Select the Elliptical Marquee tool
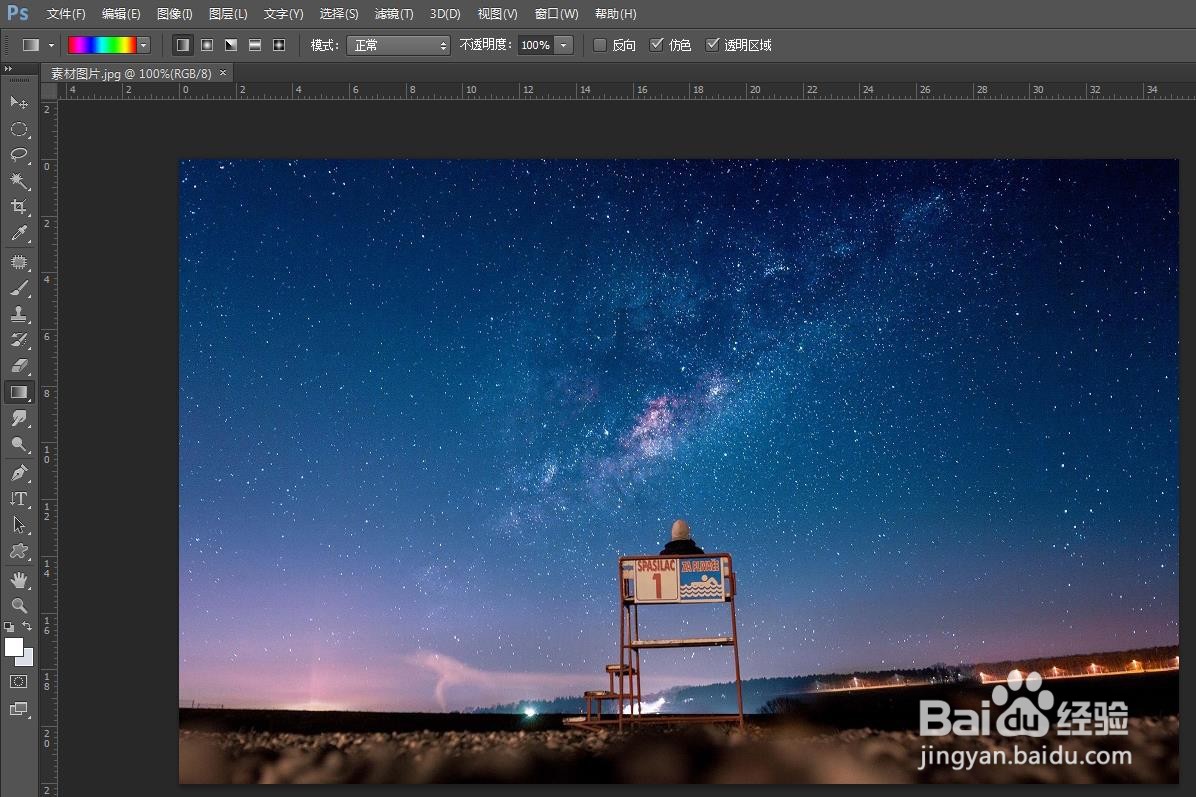The image size is (1196, 797). pyautogui.click(x=19, y=129)
